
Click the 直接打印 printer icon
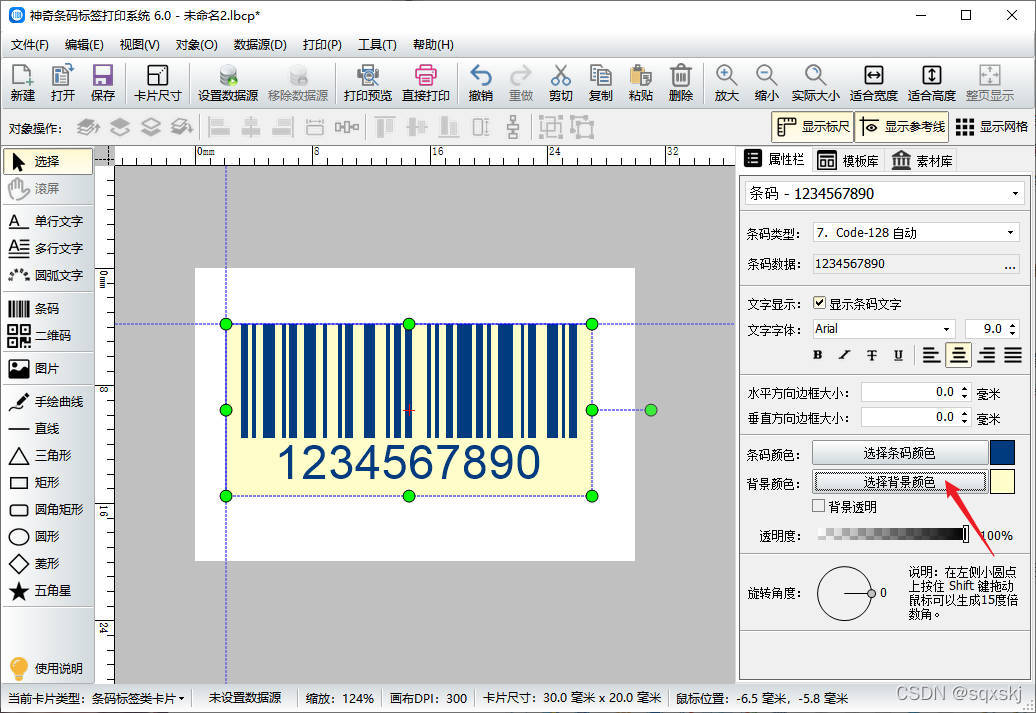(x=426, y=82)
